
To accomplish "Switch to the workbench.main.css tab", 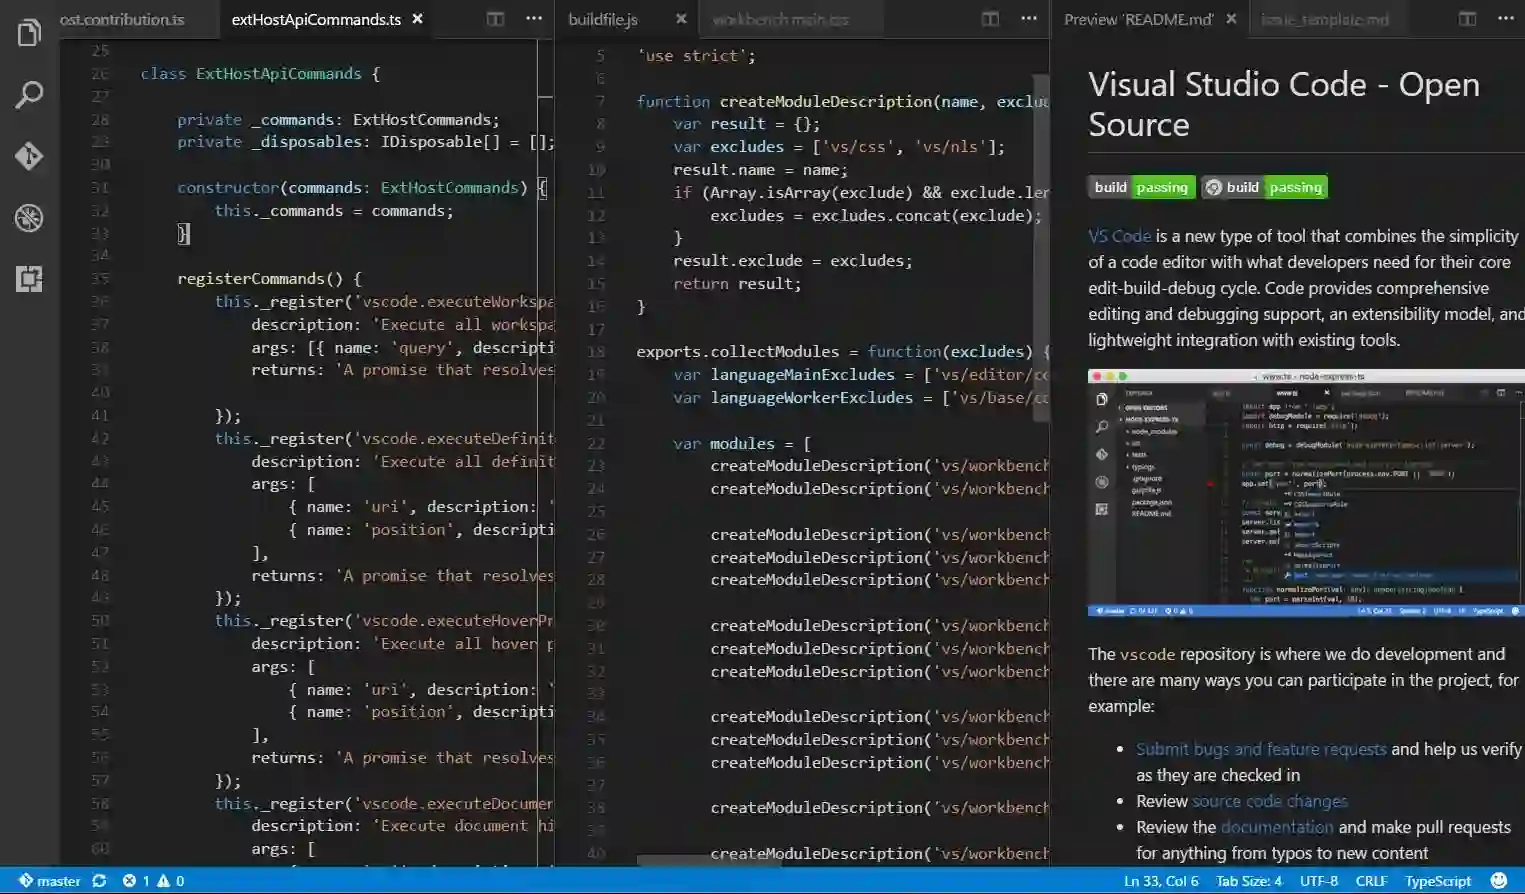I will [780, 19].
